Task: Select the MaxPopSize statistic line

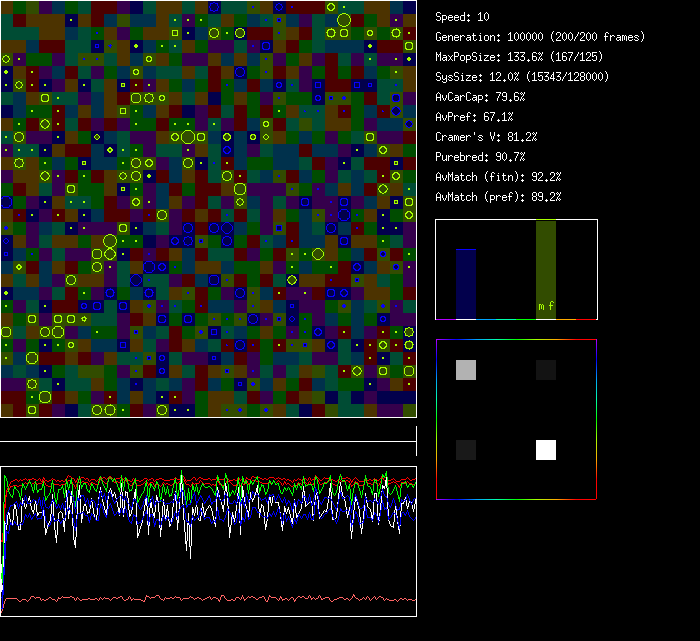Action: click(520, 57)
